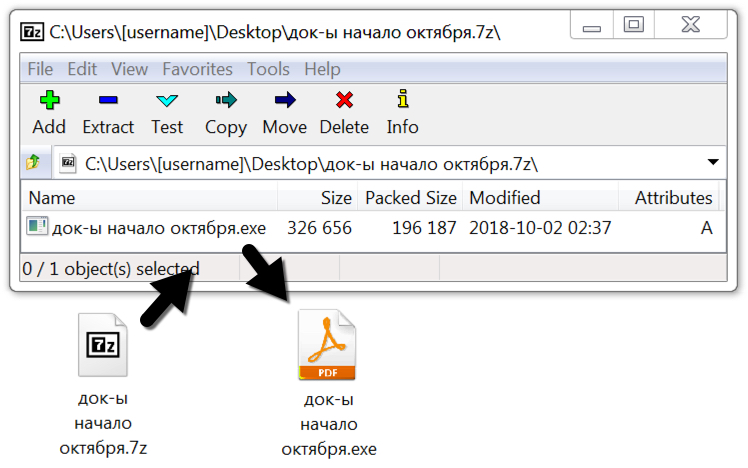Close the 7-Zip window
The image size is (748, 468).
coord(691,25)
